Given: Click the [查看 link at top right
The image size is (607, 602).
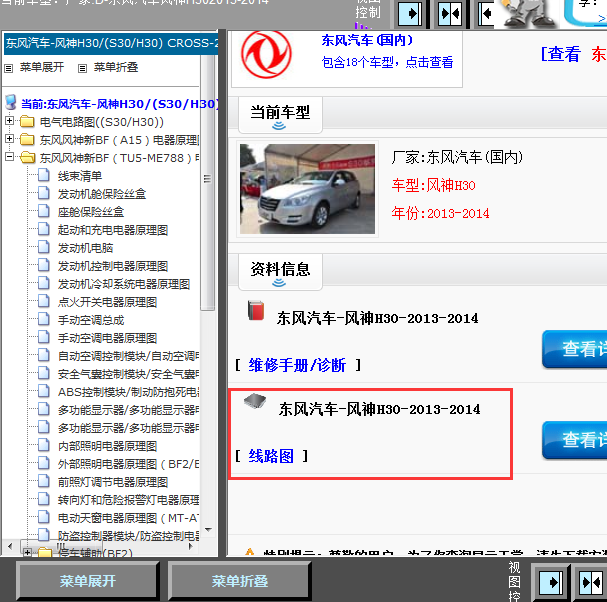Looking at the screenshot, I should (561, 54).
